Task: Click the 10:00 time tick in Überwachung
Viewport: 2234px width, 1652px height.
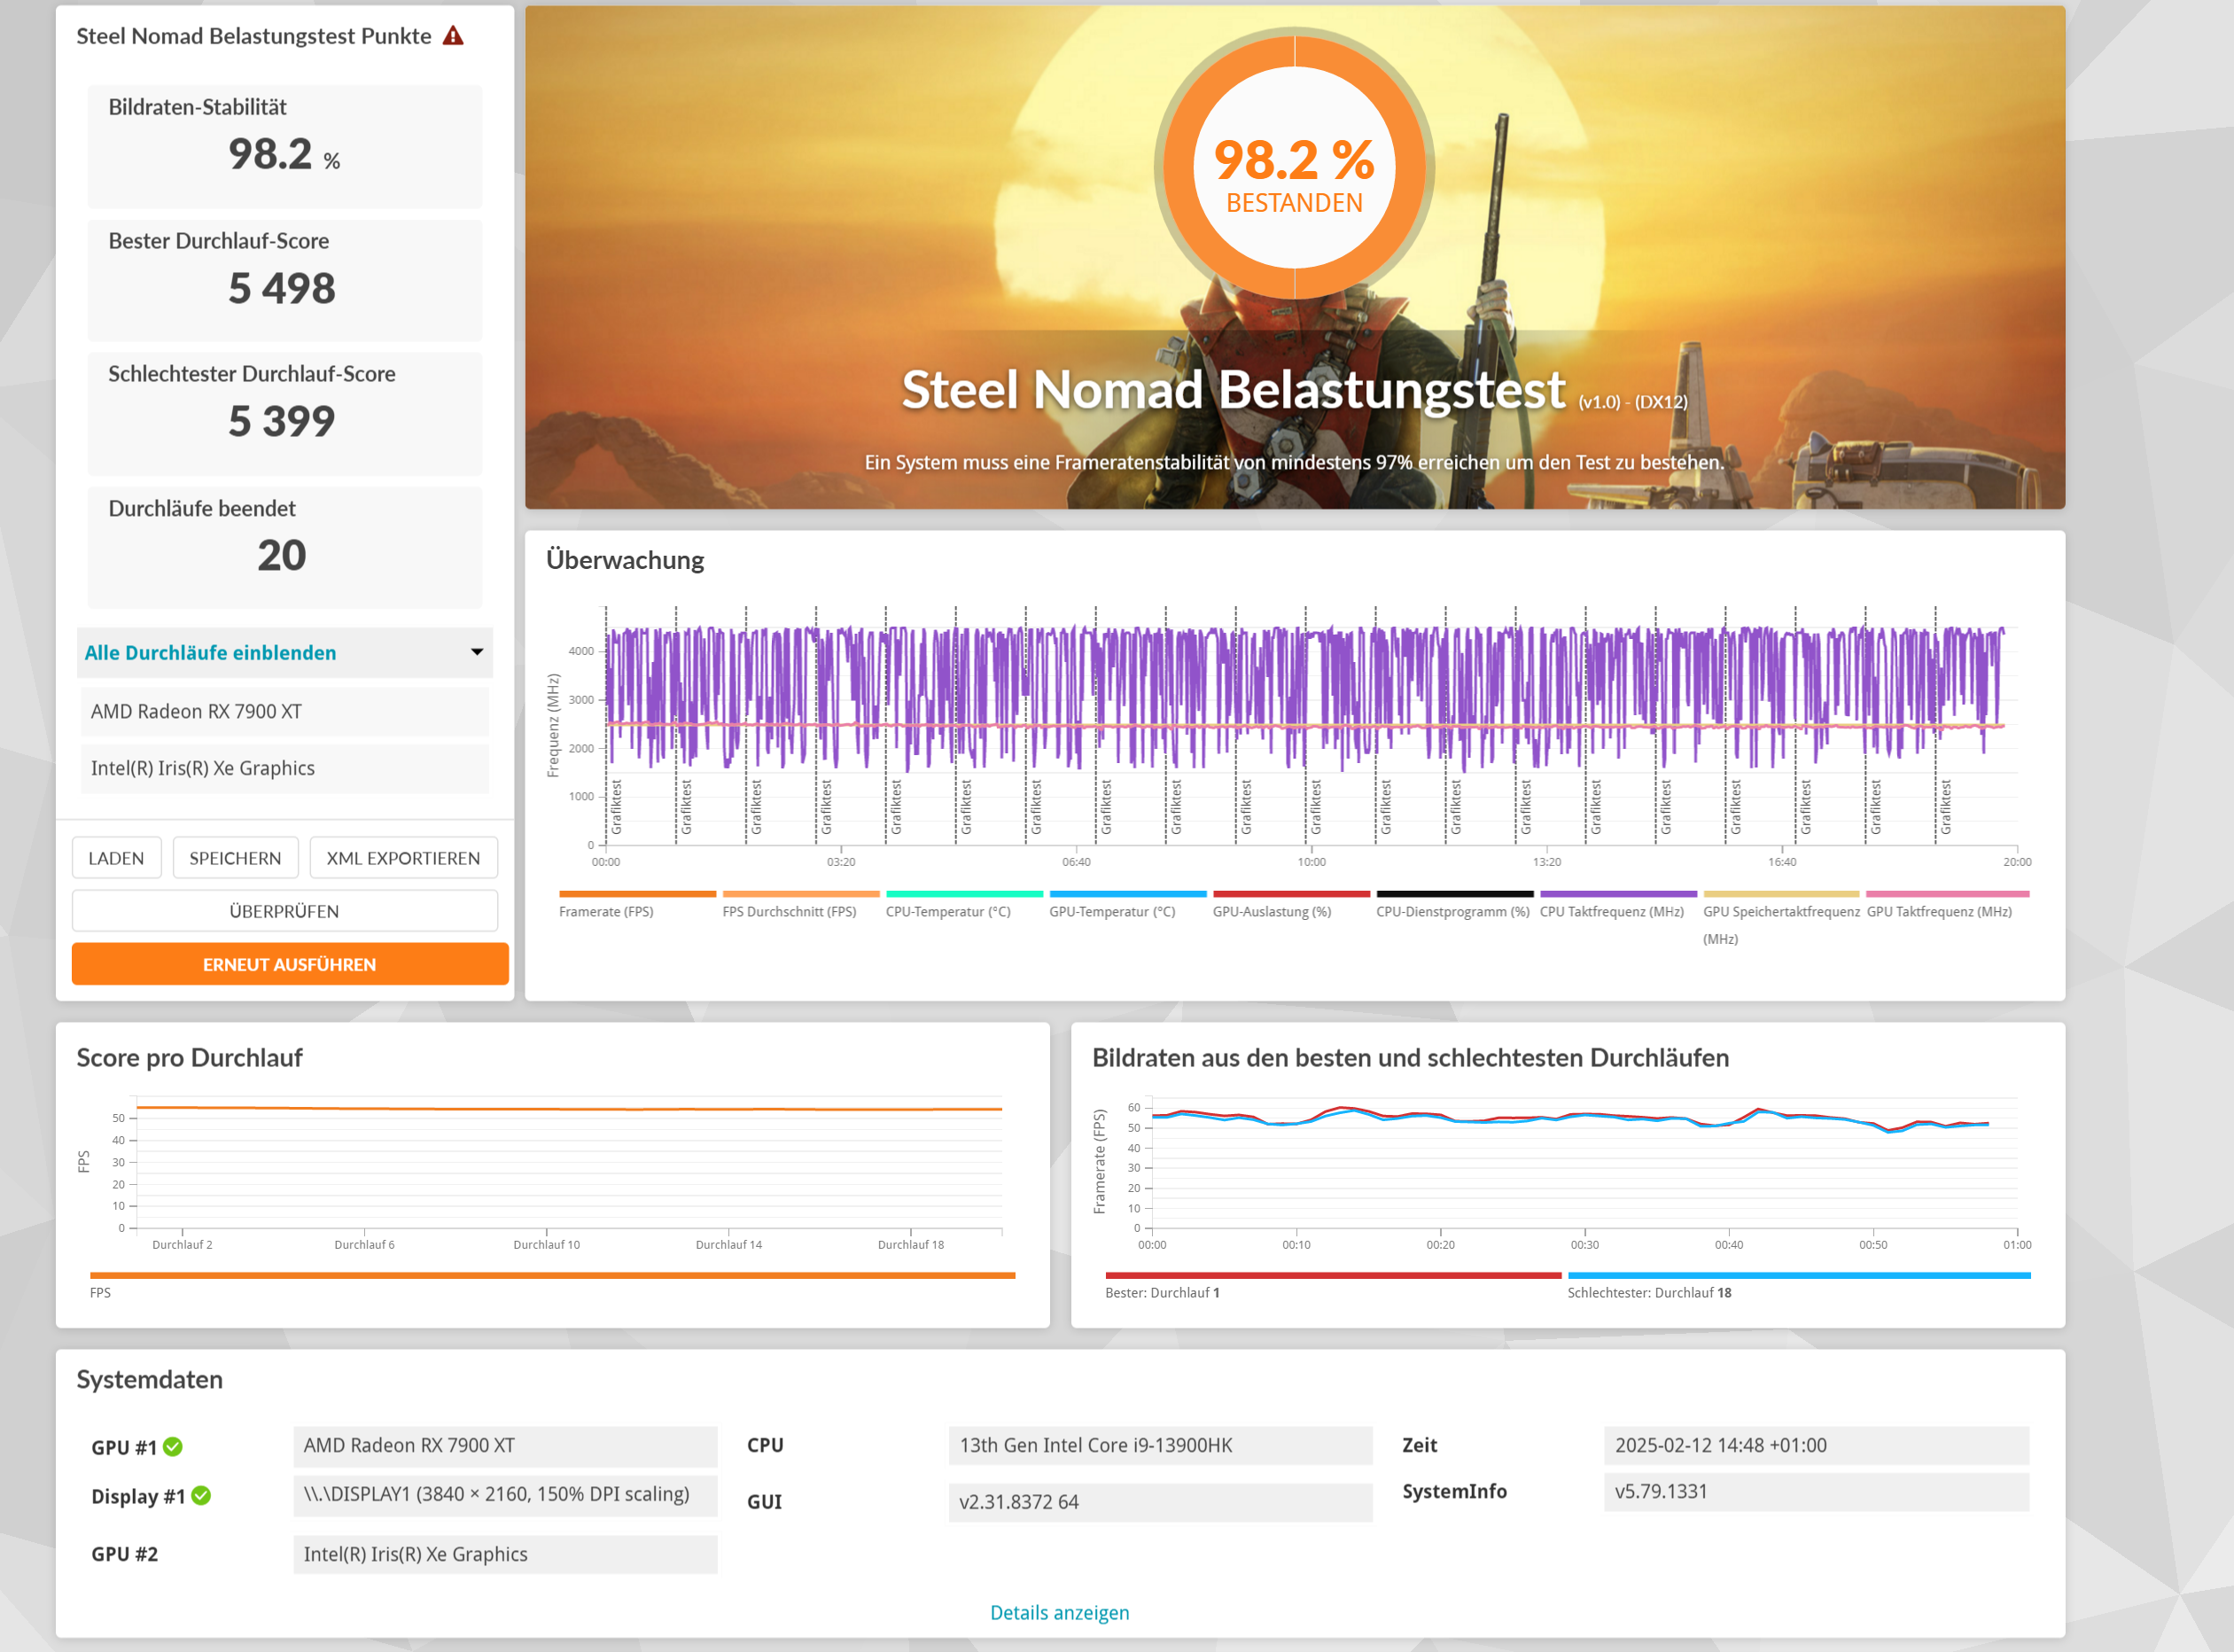Action: (x=1311, y=862)
